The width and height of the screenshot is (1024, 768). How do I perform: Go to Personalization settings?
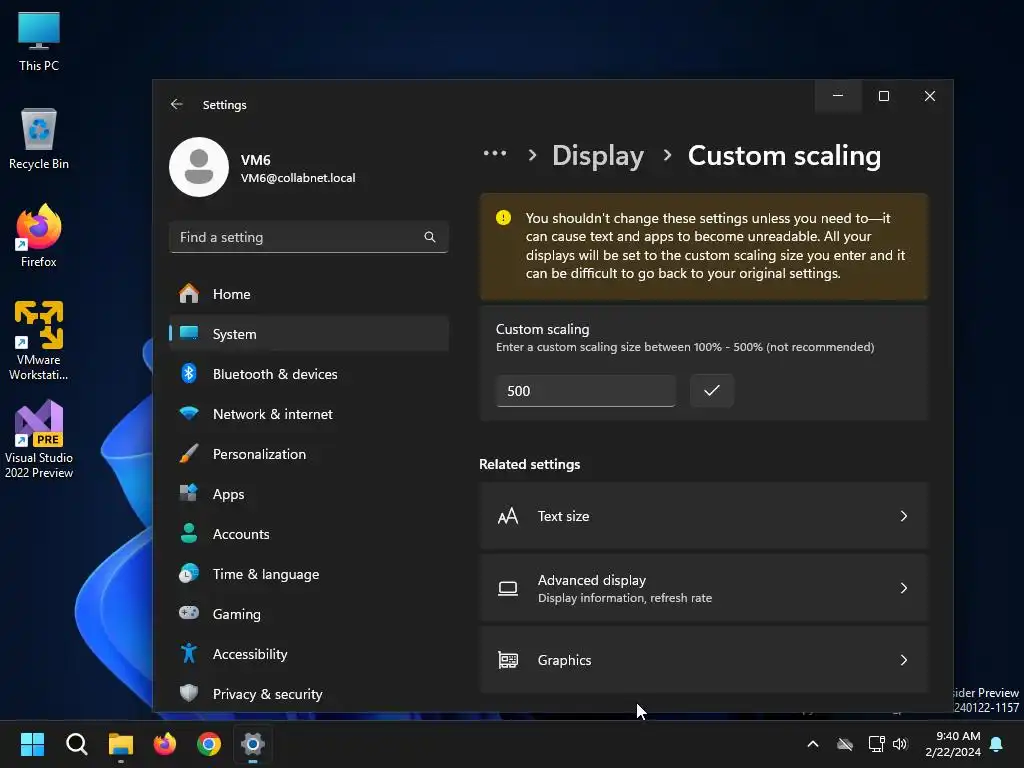(308, 454)
